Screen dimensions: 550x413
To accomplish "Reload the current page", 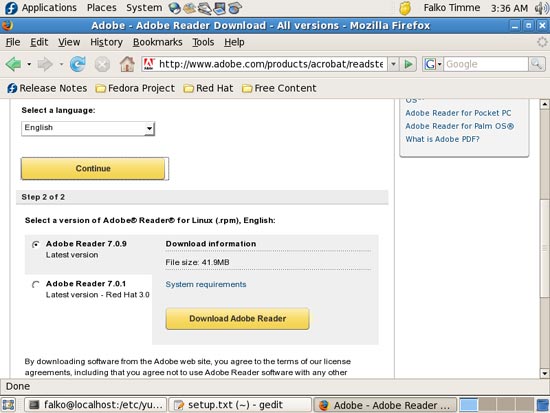I will pyautogui.click(x=78, y=64).
